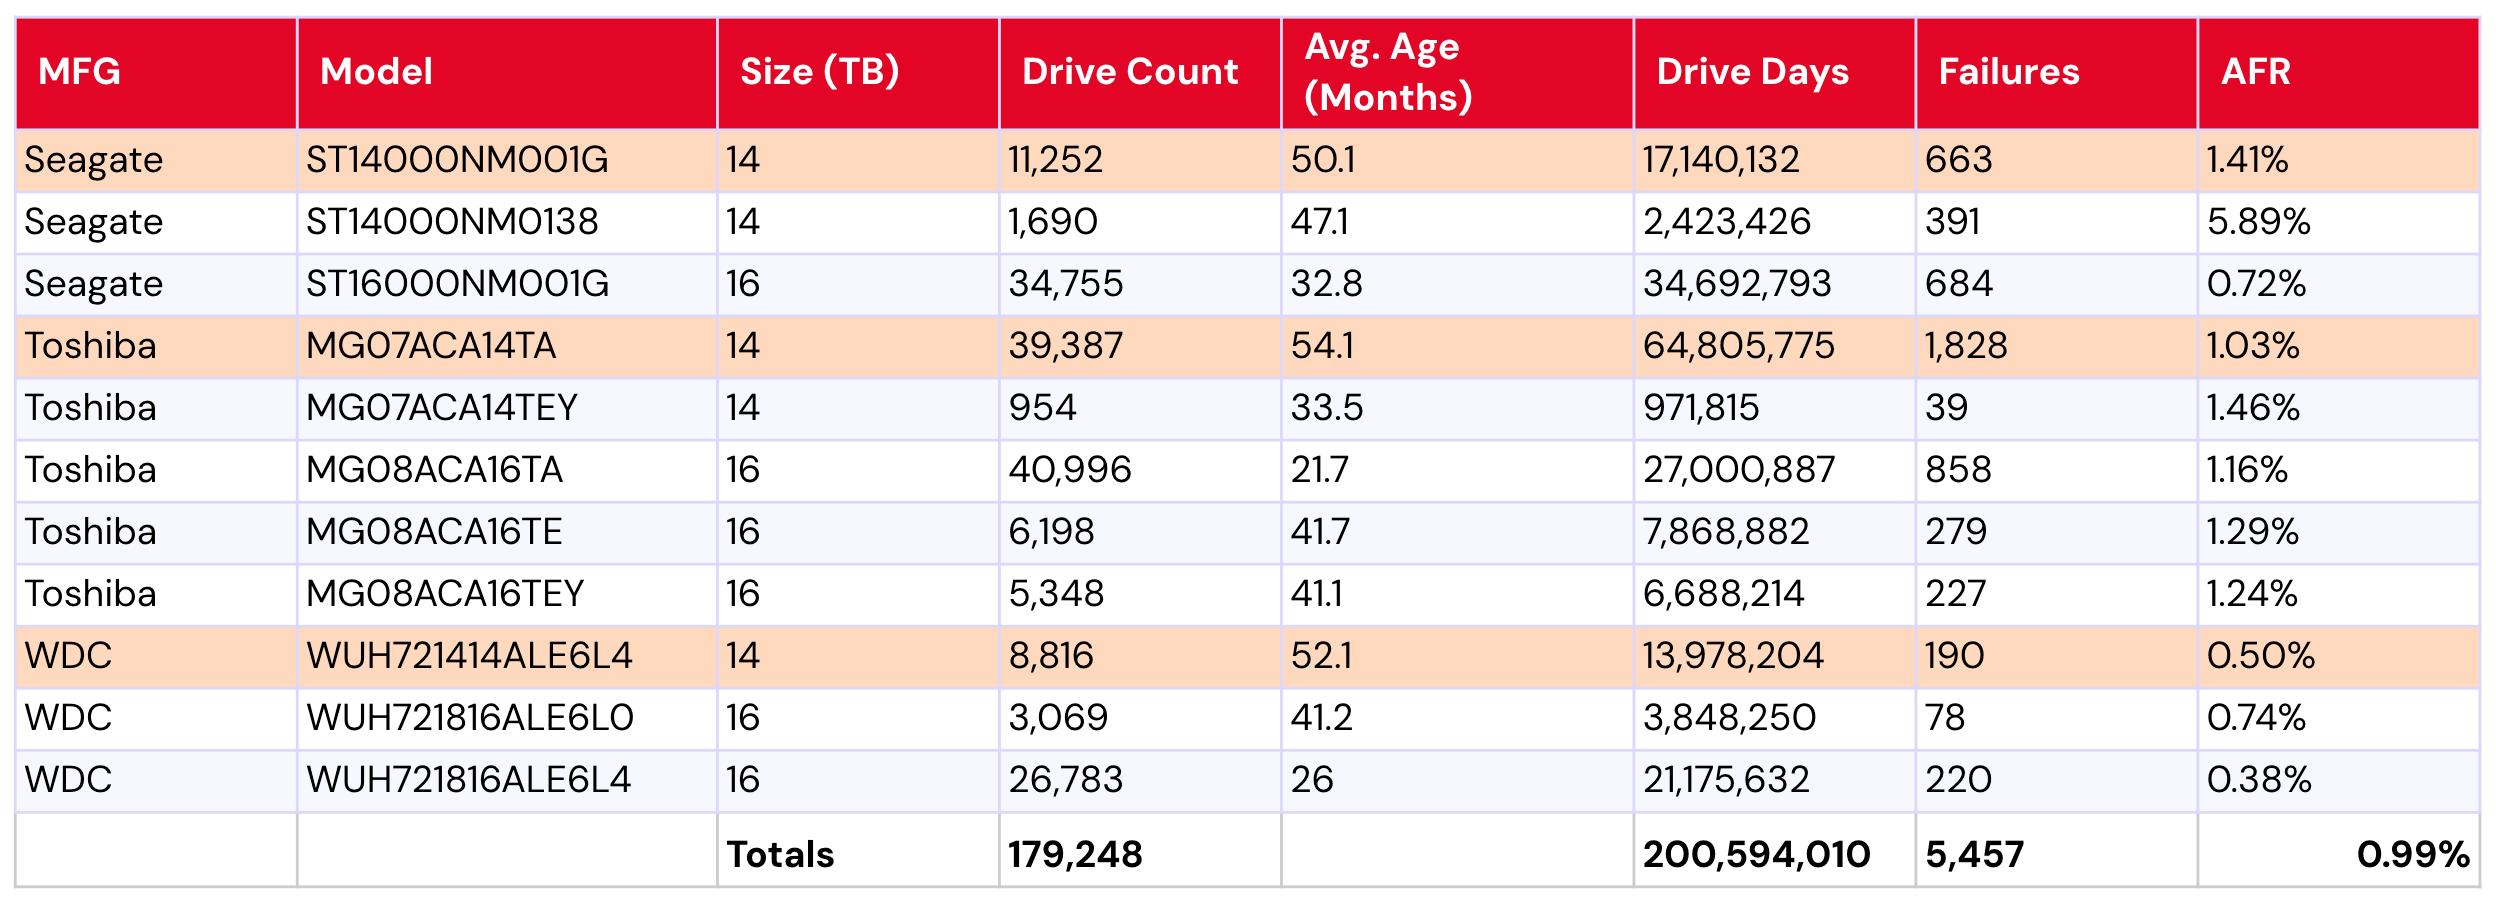The height and width of the screenshot is (906, 2496).
Task: Click drive days value 971,815
Action: coord(1701,408)
